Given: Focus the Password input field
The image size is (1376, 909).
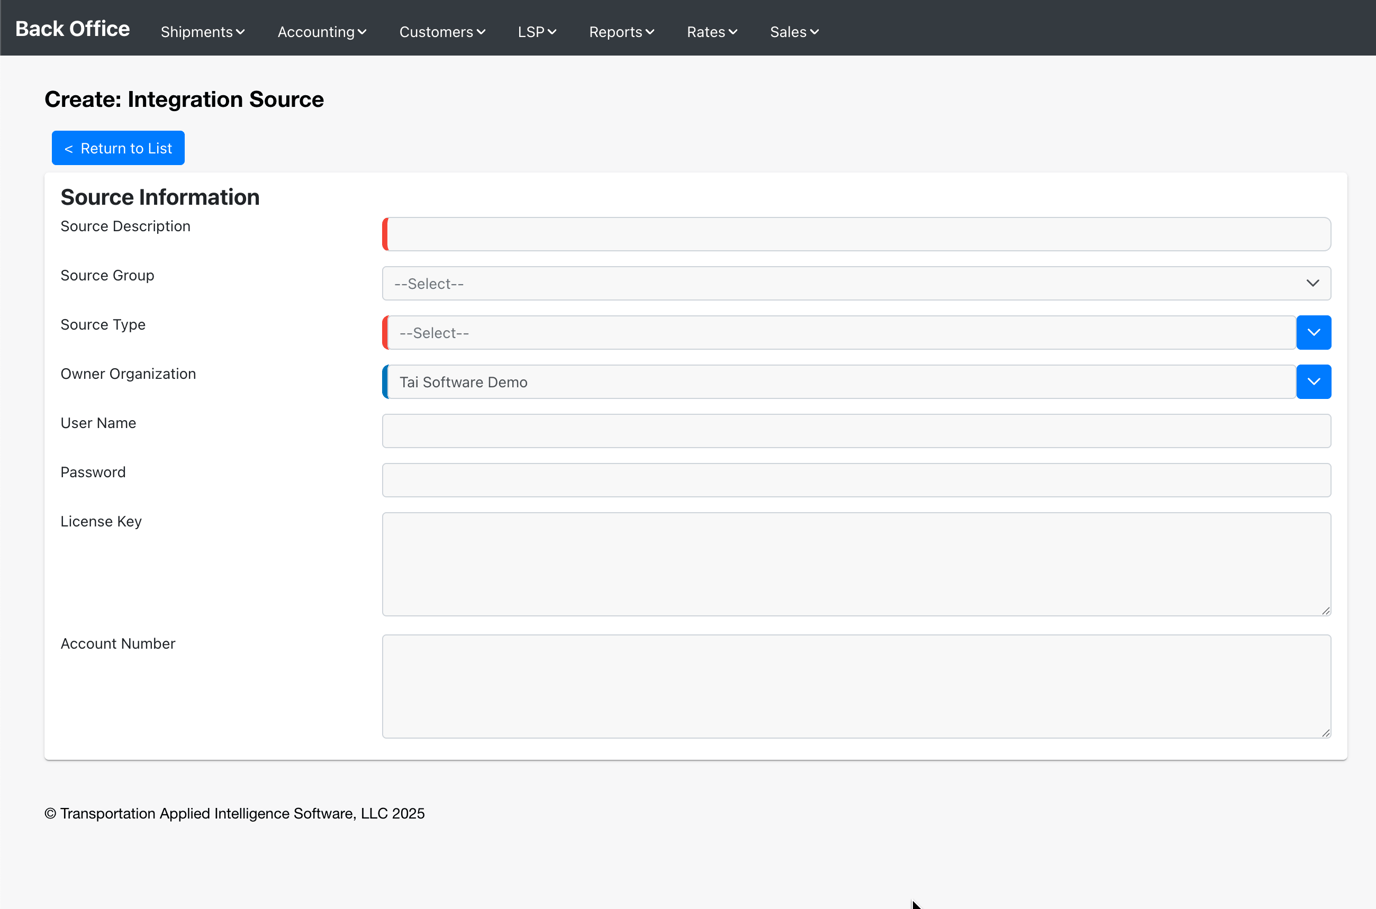Looking at the screenshot, I should click(x=856, y=480).
